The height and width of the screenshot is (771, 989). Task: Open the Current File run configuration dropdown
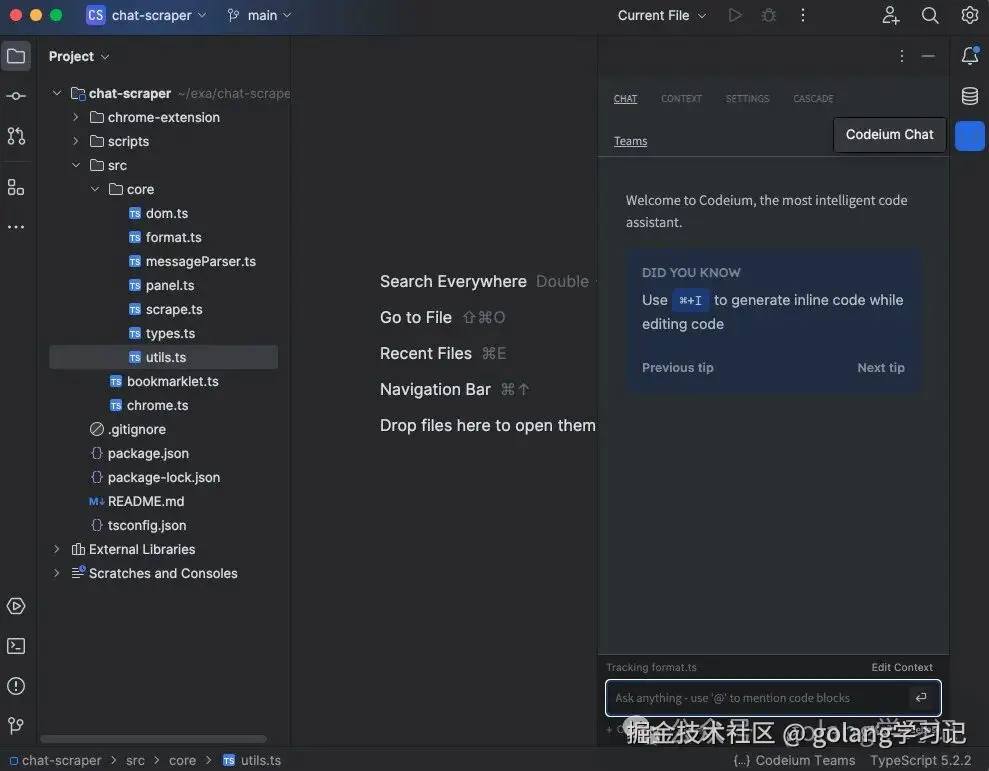point(662,15)
